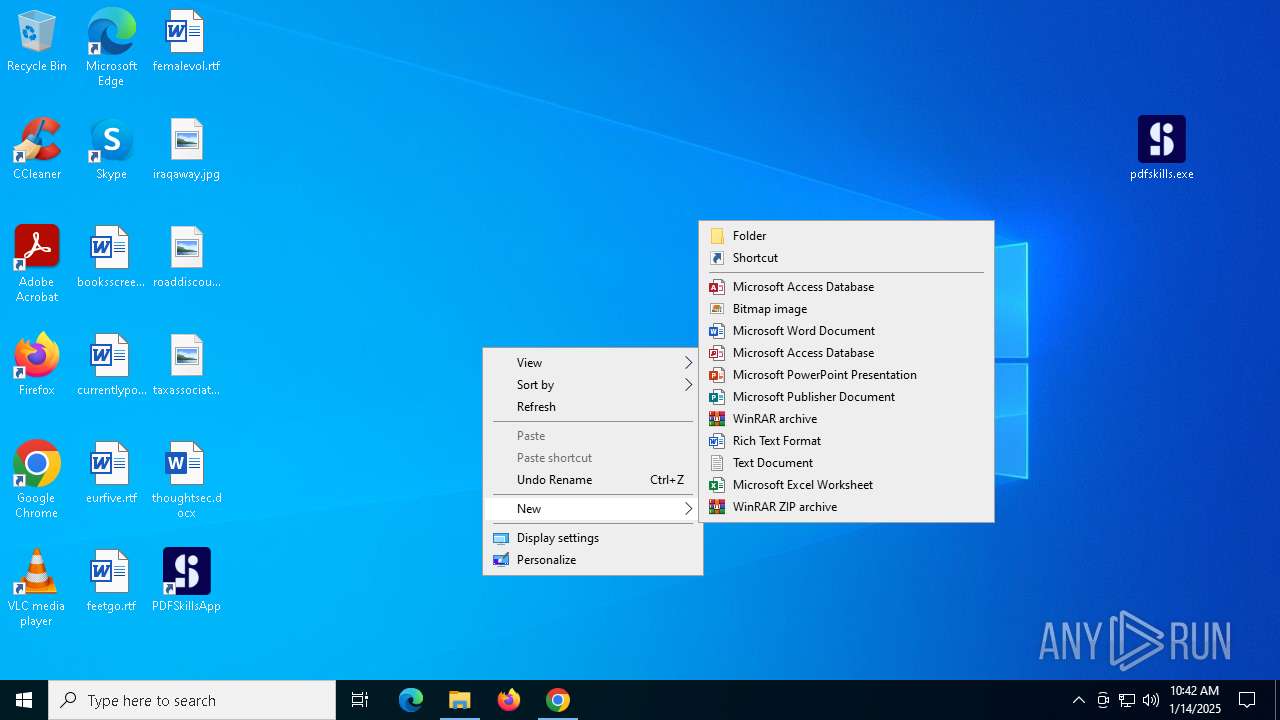The width and height of the screenshot is (1280, 720).
Task: Create new WinRAR archive
Action: tap(846, 419)
